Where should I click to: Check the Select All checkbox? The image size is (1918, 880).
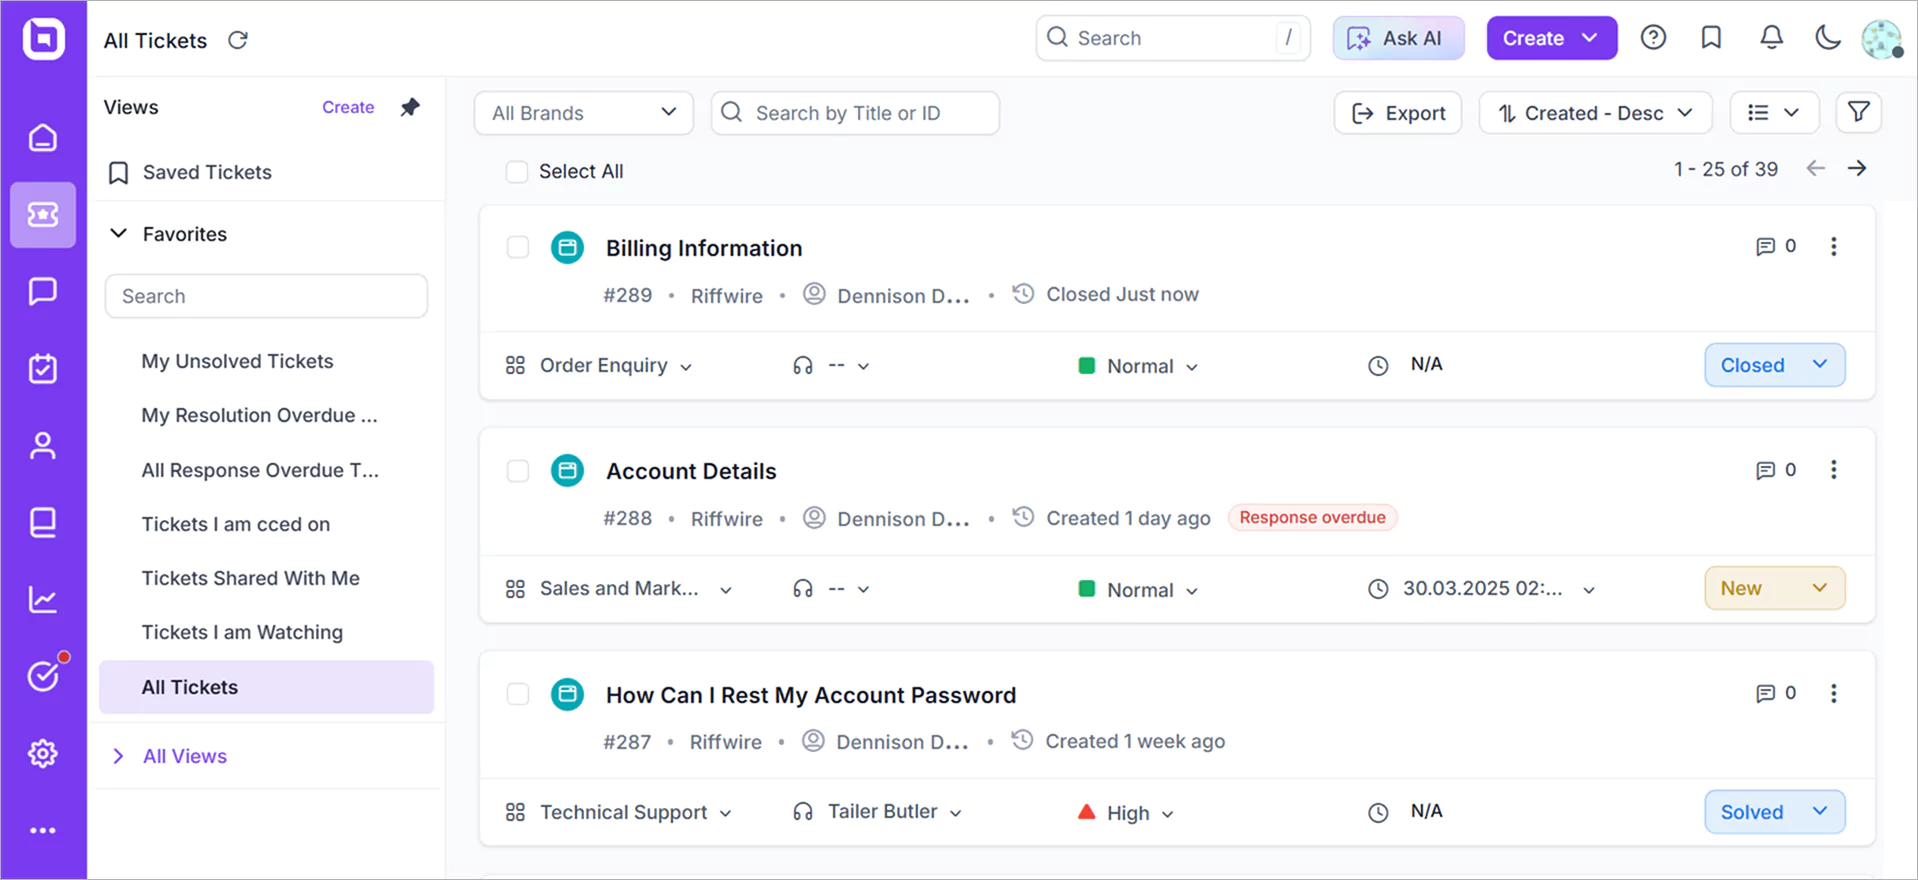tap(517, 172)
